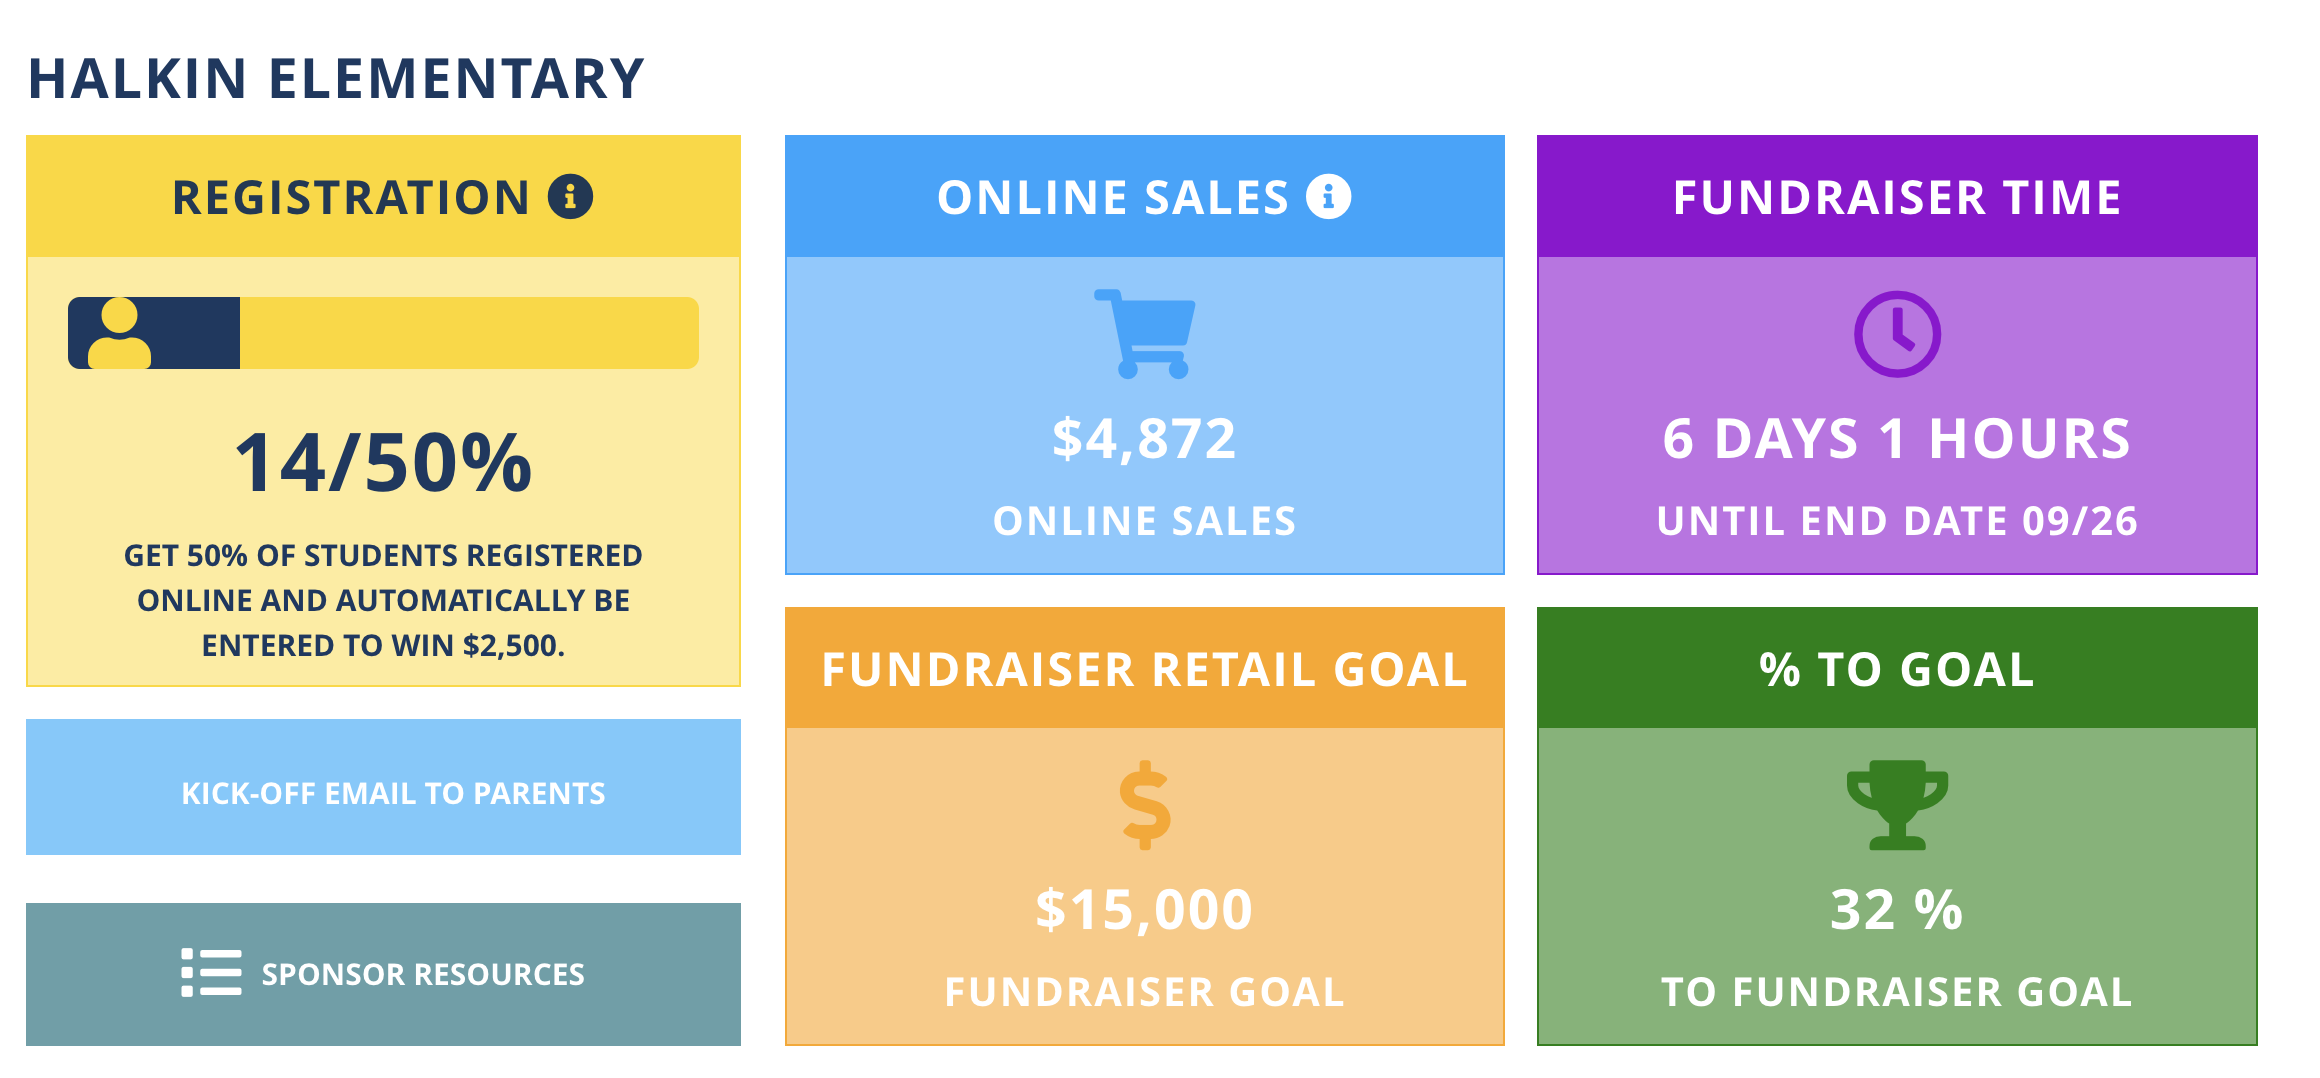This screenshot has width=2320, height=1078.
Task: Click the Fundraiser Retail Goal header
Action: point(1144,669)
